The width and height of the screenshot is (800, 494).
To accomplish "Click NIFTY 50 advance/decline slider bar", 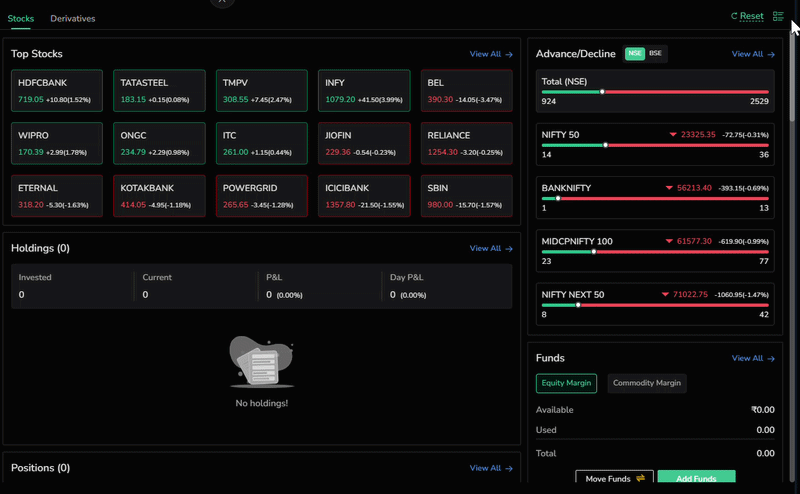I will coord(655,145).
